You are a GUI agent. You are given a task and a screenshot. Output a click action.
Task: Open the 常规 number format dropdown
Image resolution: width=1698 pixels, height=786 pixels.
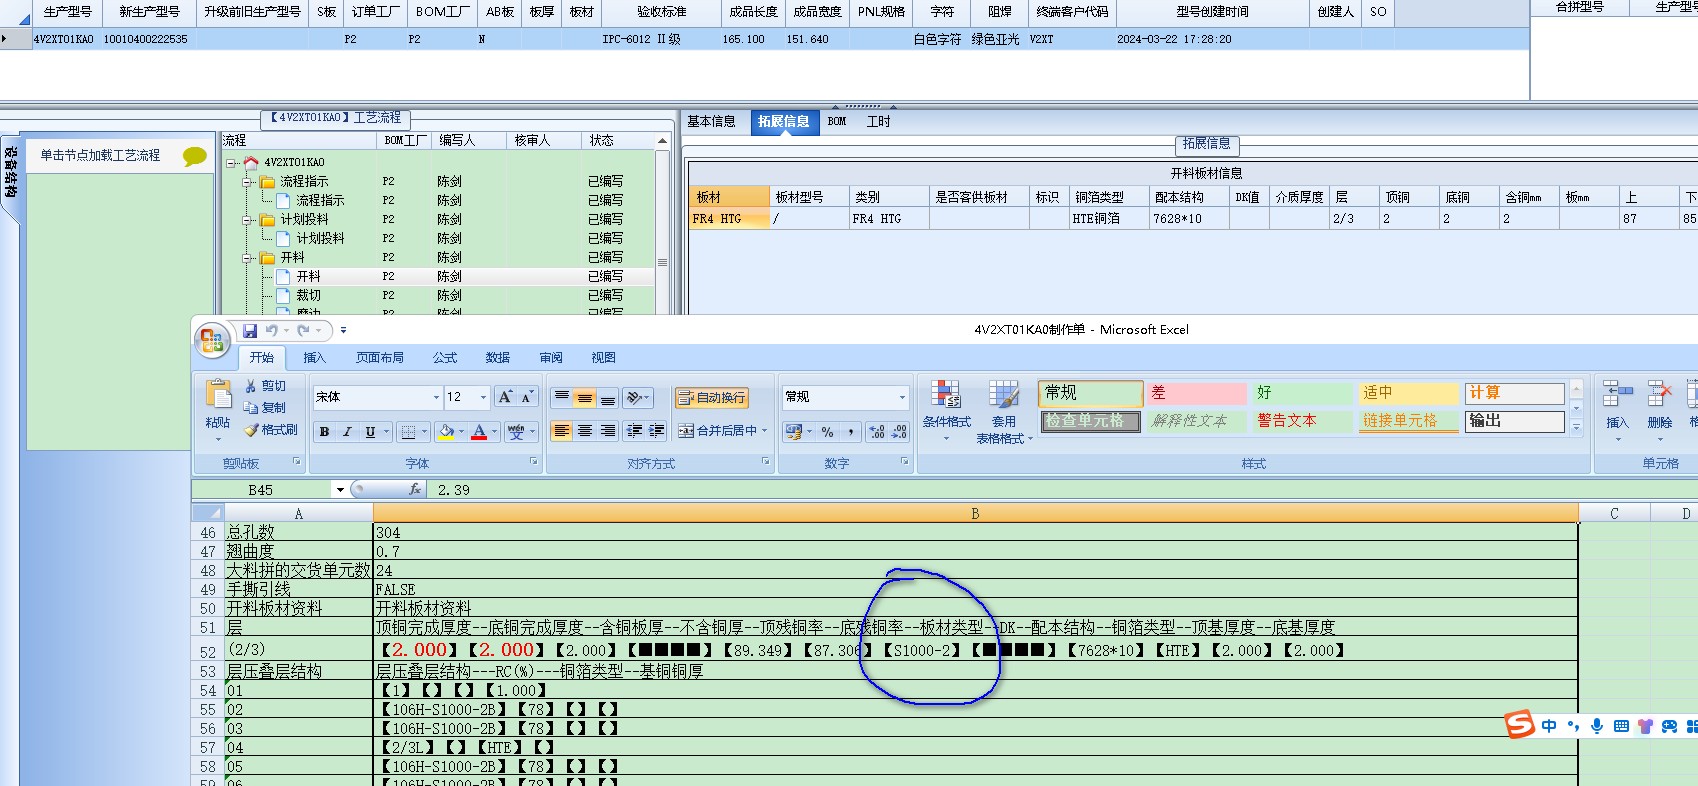[902, 397]
